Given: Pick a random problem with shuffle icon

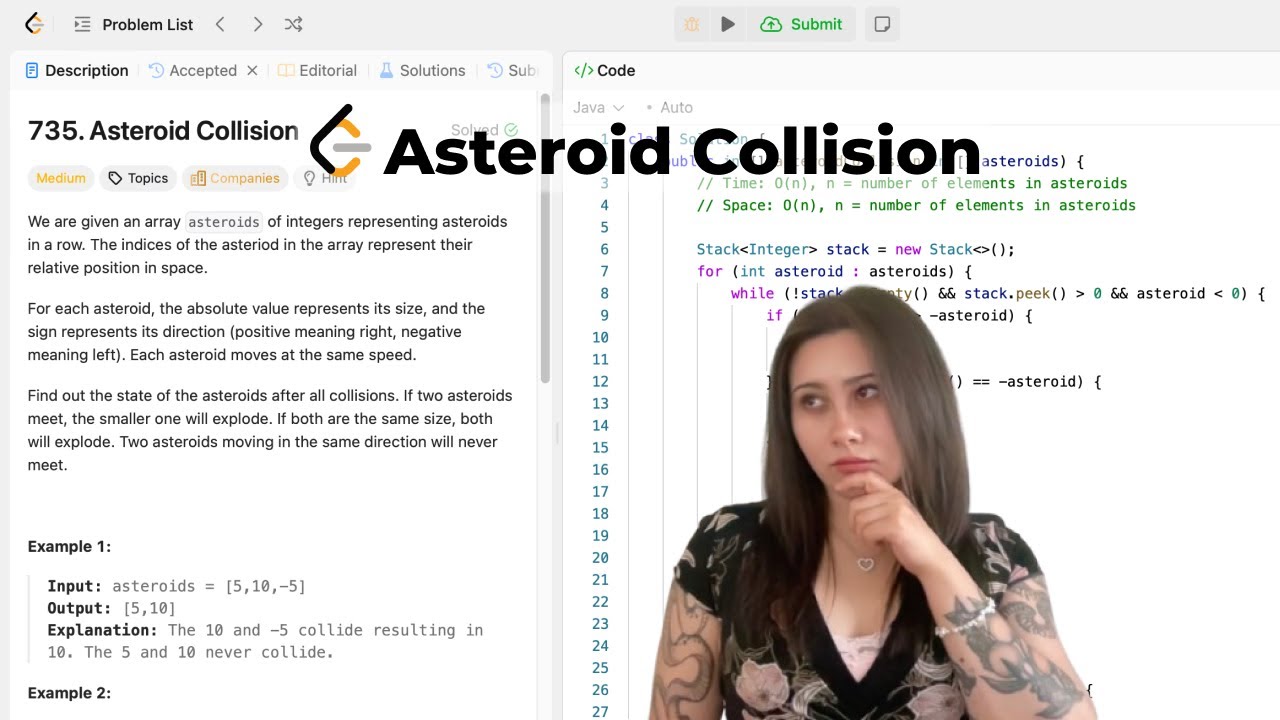Looking at the screenshot, I should (293, 24).
